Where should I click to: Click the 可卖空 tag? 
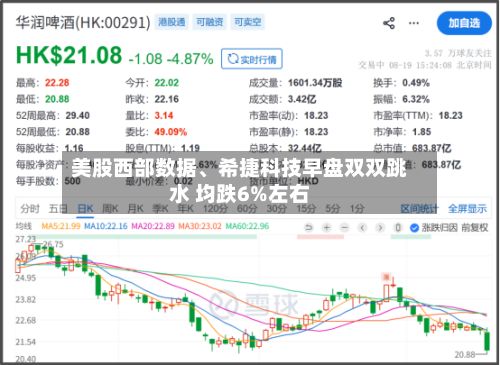pos(247,22)
